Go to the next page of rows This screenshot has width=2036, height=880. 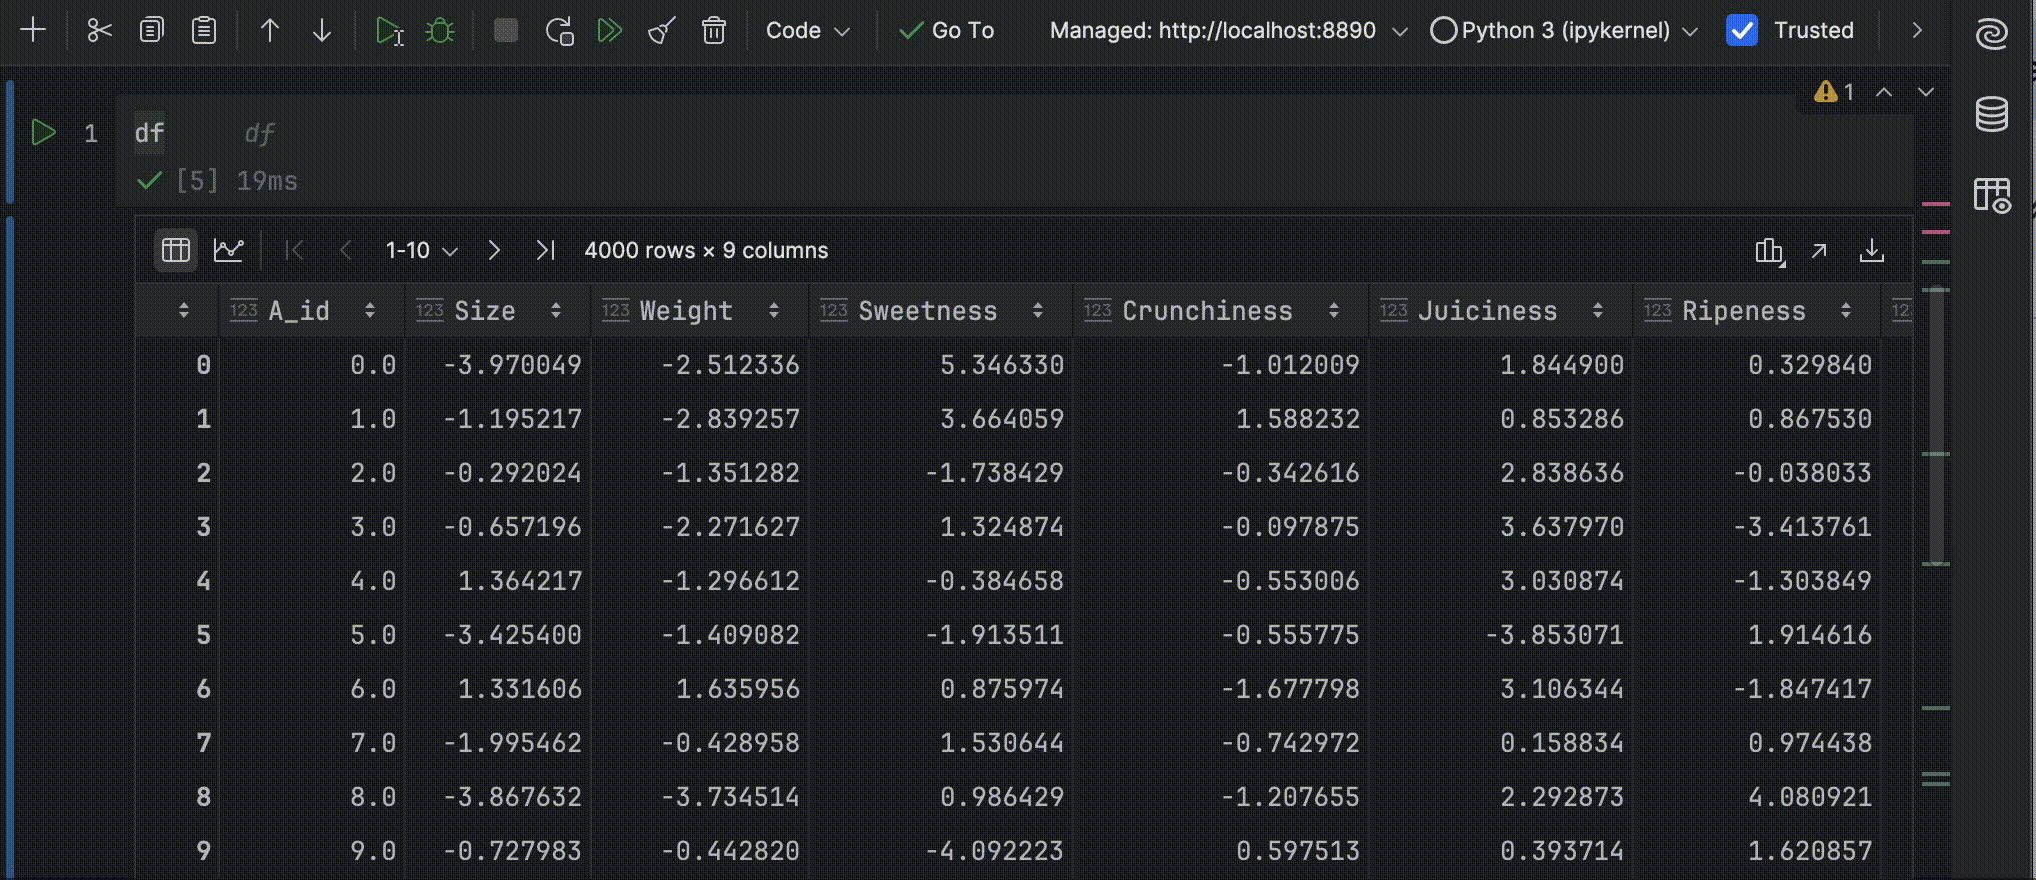coord(494,251)
